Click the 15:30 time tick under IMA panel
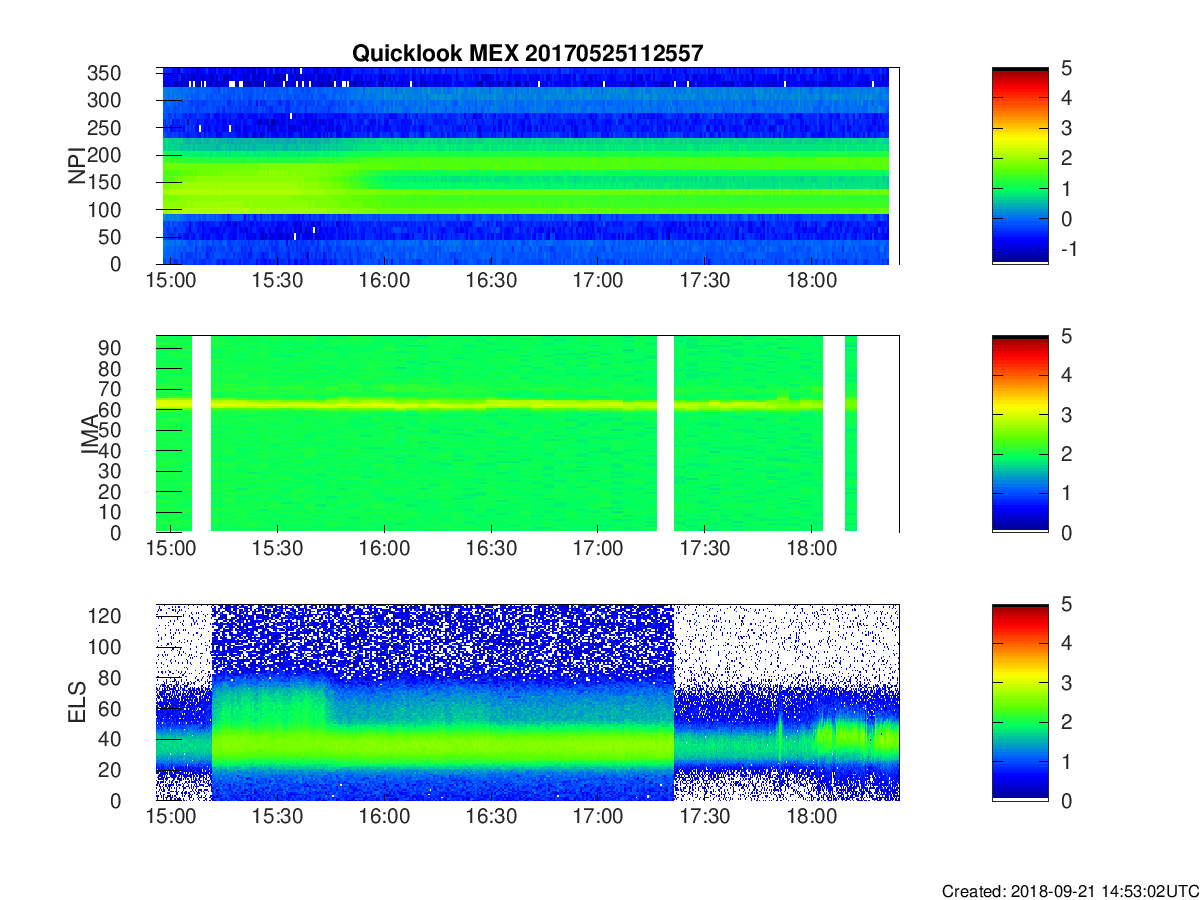Screen dimensions: 1200x900 pyautogui.click(x=278, y=549)
